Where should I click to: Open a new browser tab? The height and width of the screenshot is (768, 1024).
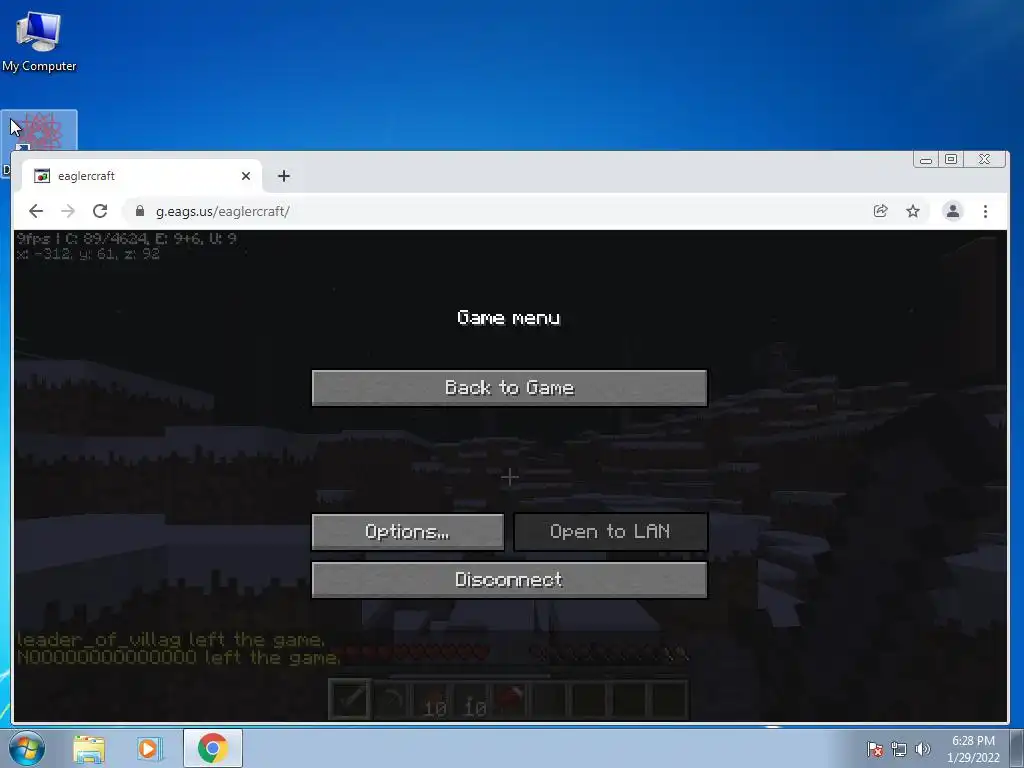tap(283, 176)
